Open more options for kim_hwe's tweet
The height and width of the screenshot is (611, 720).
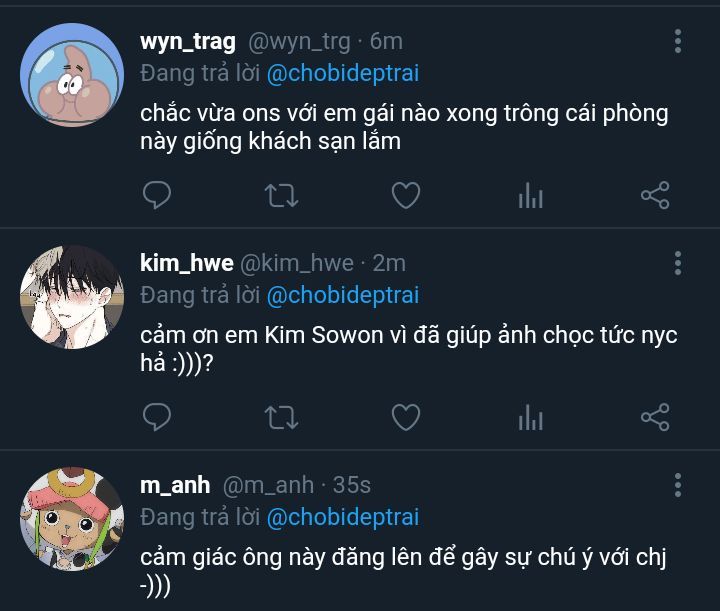[678, 263]
